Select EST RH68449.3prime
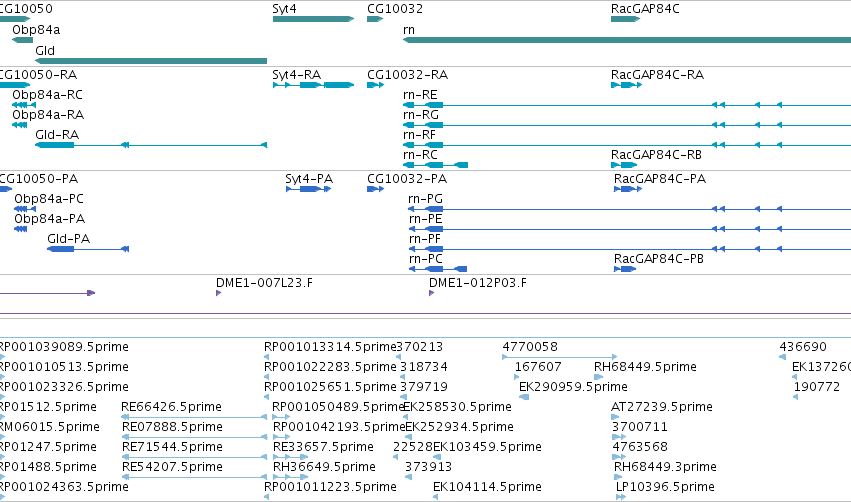Screen dimensions: 851x502 pos(665,467)
